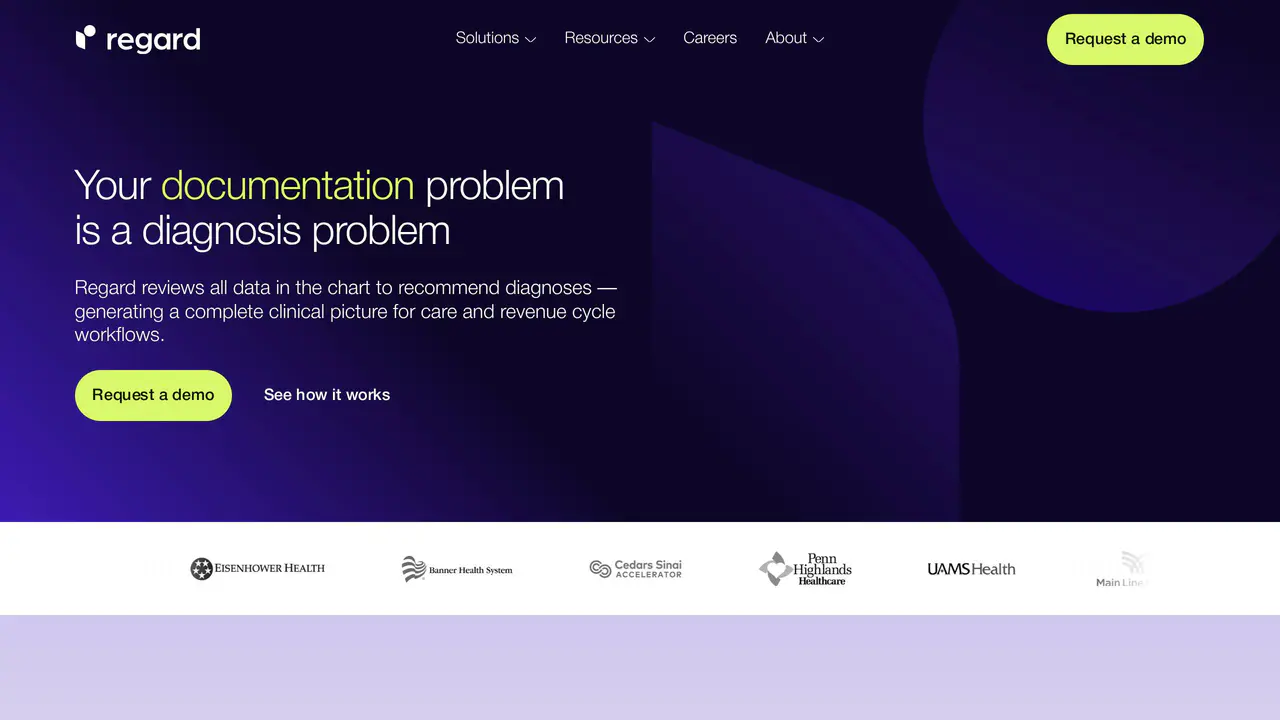Click the Regard logo in header
This screenshot has height=720, width=1280.
tap(138, 39)
